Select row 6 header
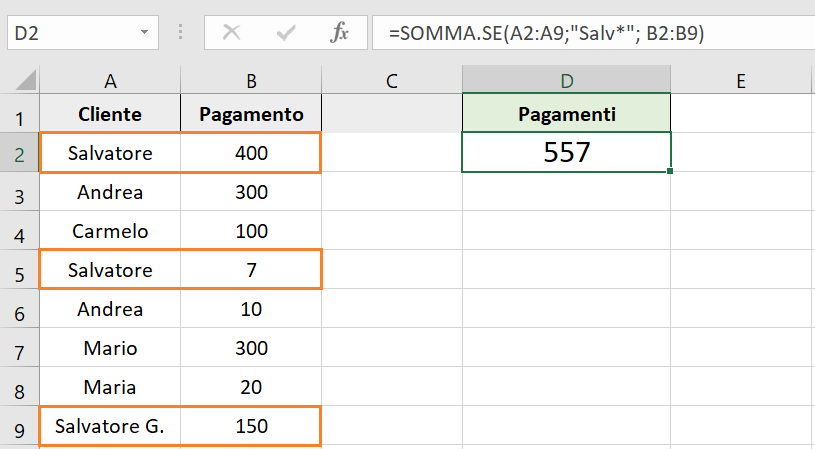The width and height of the screenshot is (815, 449). (20, 308)
